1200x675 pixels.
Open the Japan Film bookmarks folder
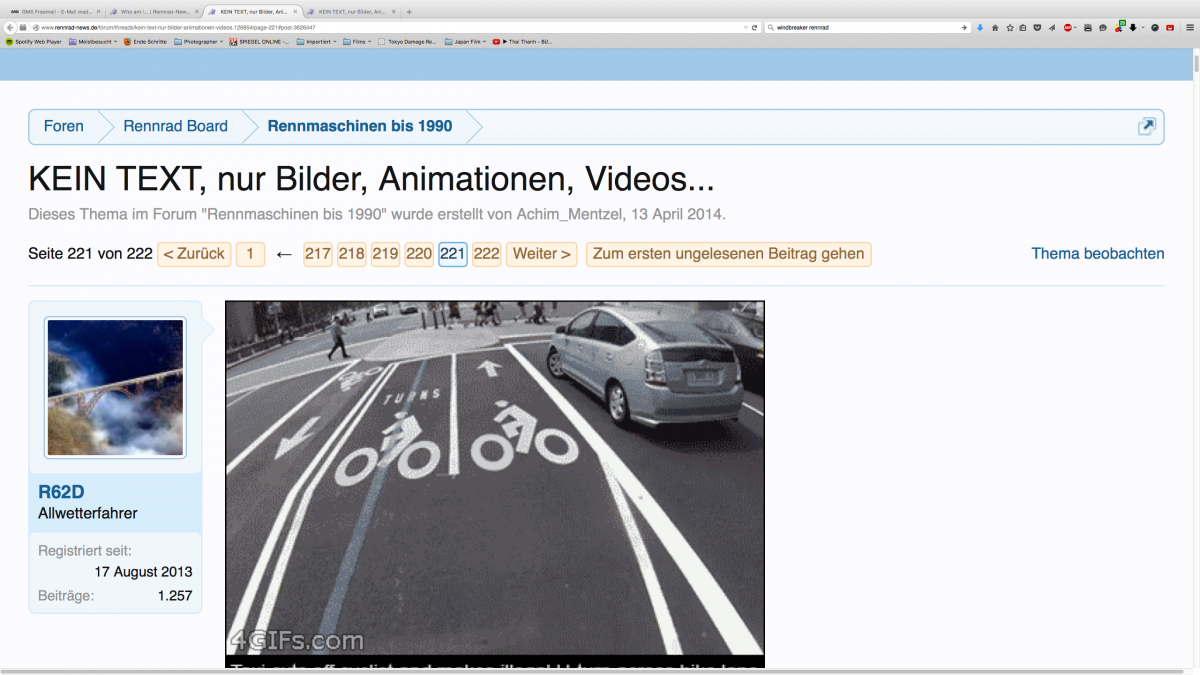click(467, 42)
